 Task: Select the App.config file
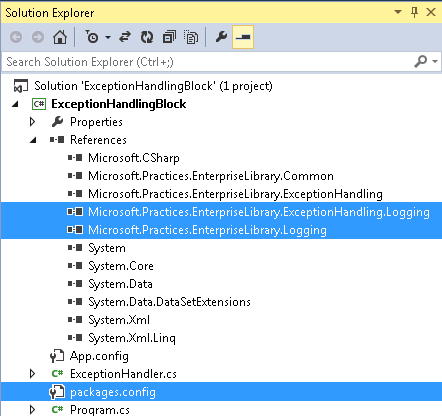point(99,356)
